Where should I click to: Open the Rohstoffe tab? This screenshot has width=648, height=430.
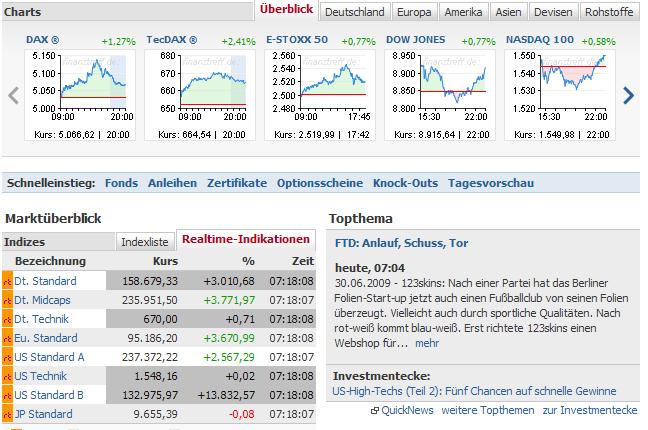click(x=609, y=12)
